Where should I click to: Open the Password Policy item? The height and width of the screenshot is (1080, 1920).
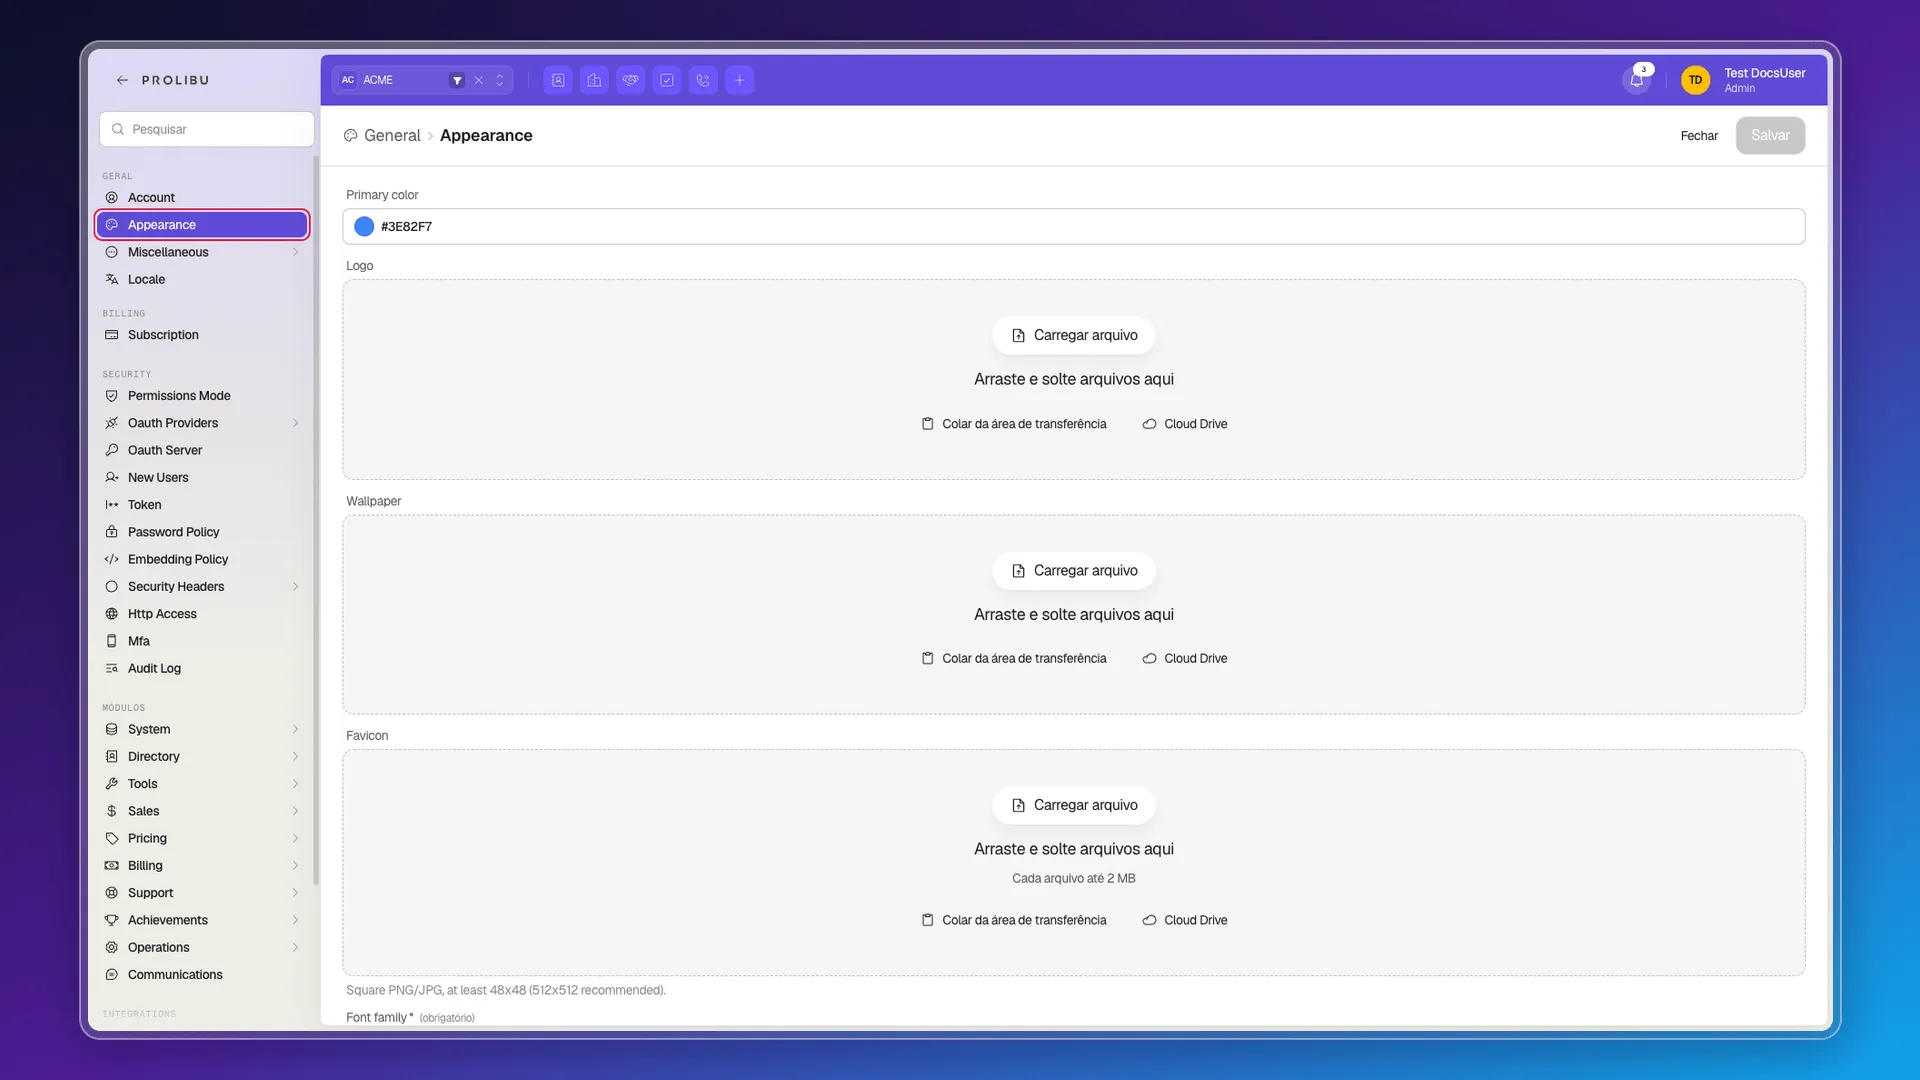tap(202, 532)
